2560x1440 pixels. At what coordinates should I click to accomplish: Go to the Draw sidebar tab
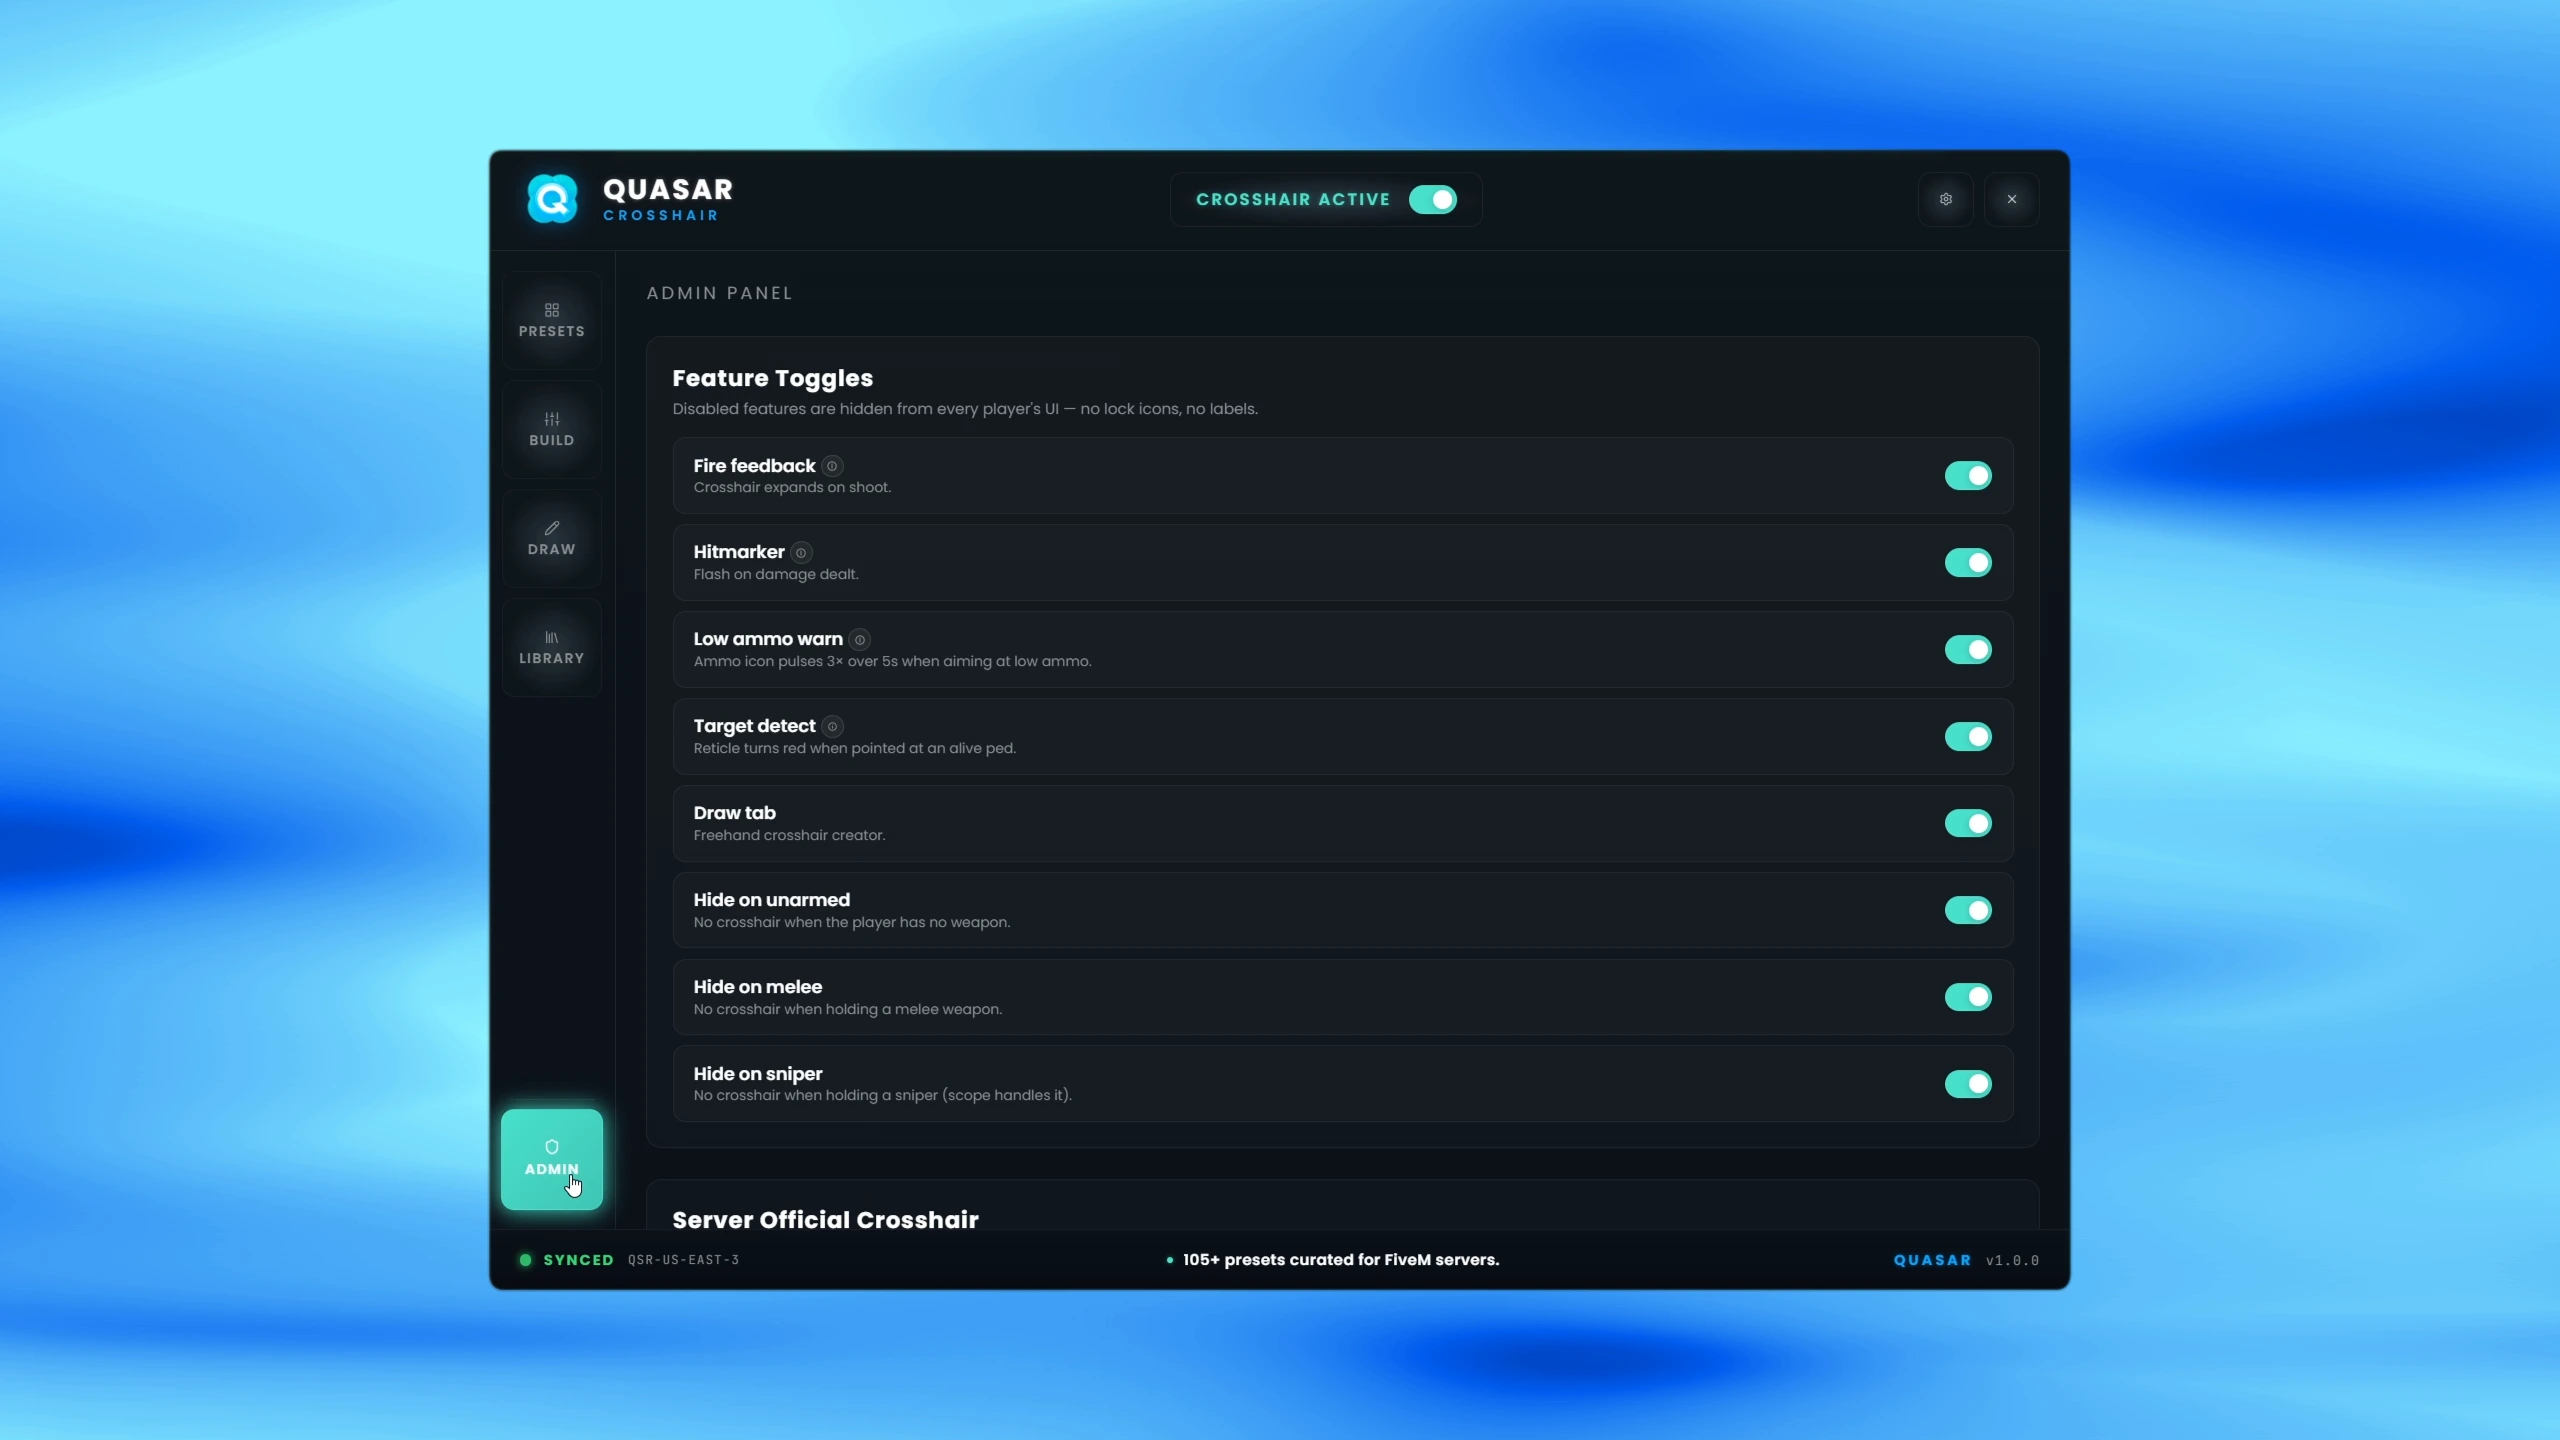click(x=552, y=538)
